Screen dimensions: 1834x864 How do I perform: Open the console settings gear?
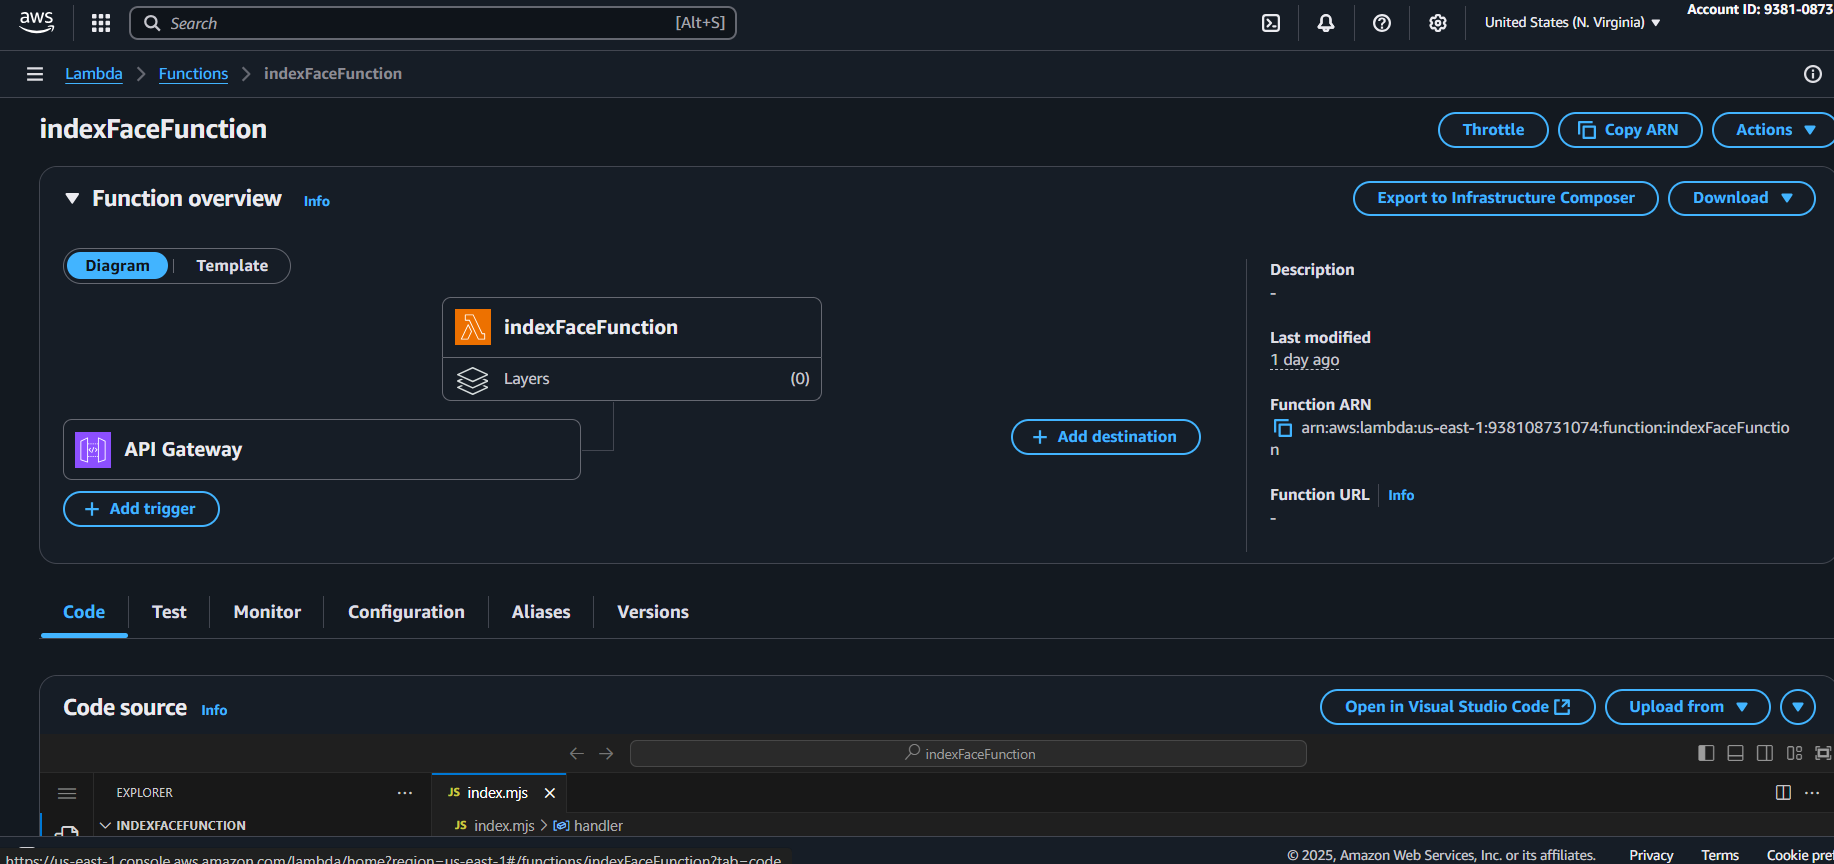pyautogui.click(x=1438, y=23)
